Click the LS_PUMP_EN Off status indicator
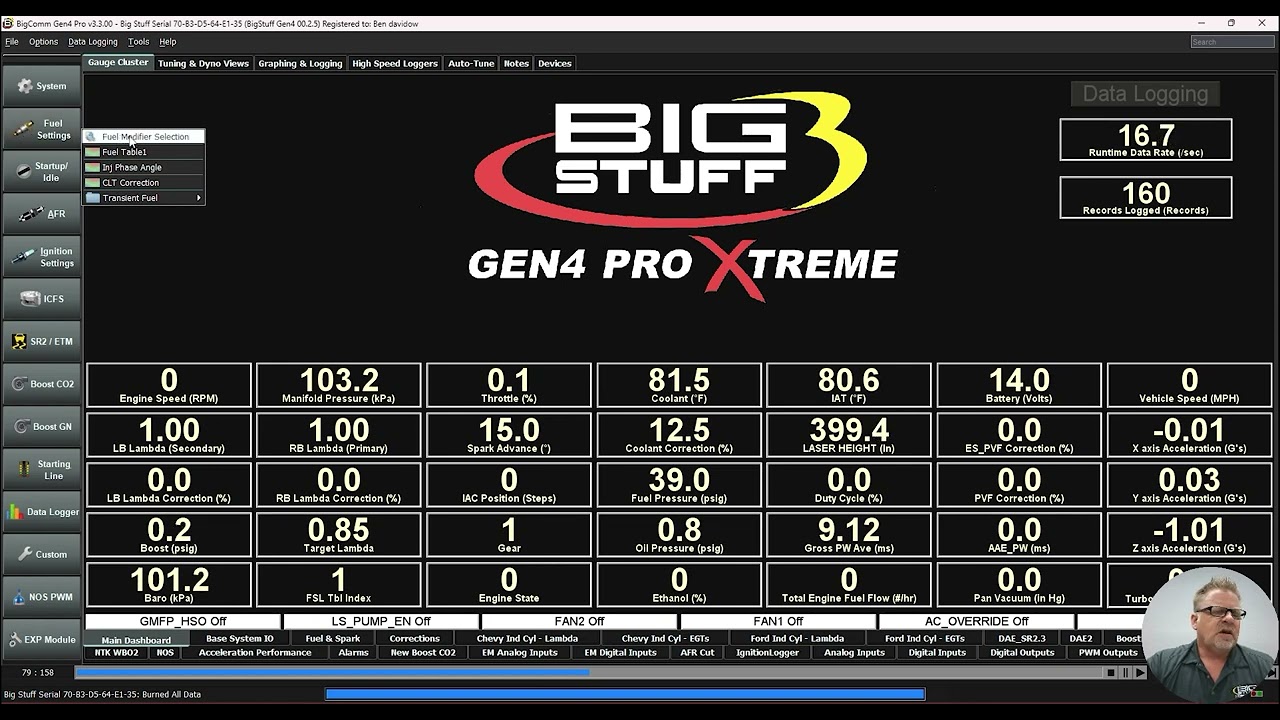 point(381,621)
